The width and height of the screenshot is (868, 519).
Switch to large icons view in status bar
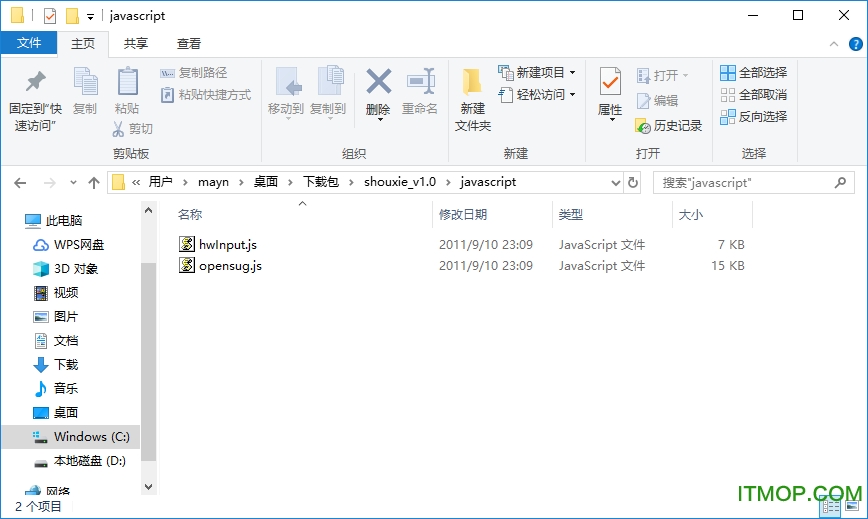(852, 506)
